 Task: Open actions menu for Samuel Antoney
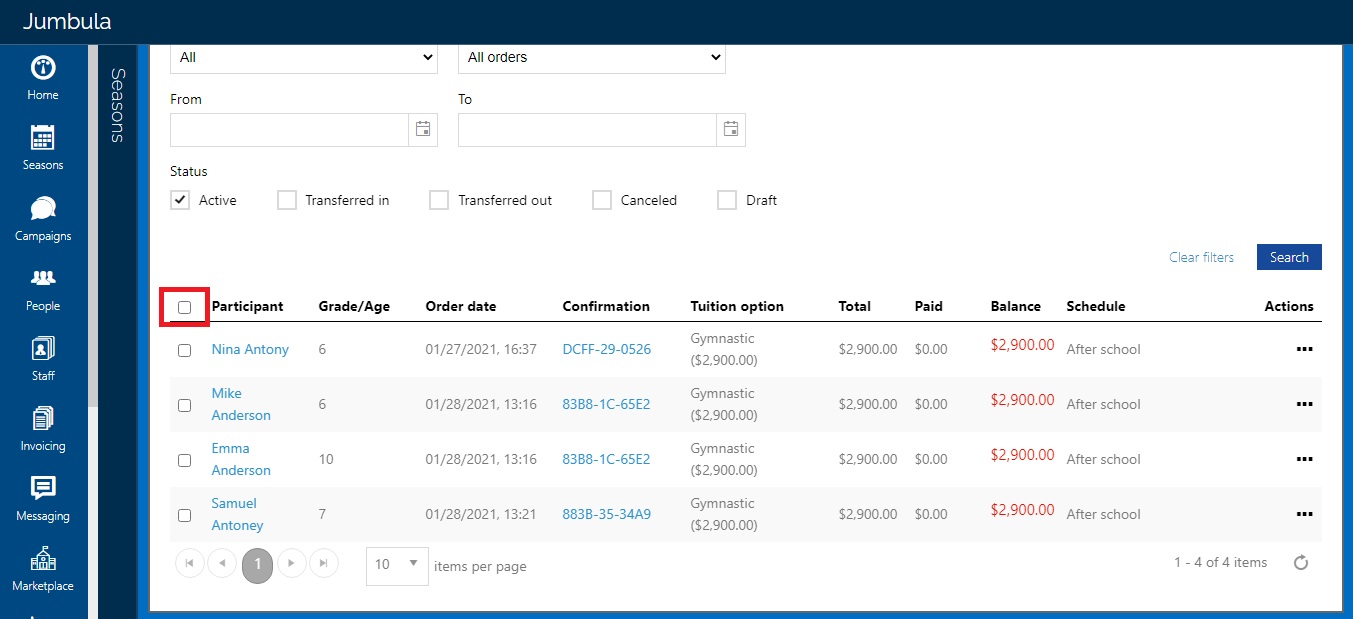coord(1304,514)
